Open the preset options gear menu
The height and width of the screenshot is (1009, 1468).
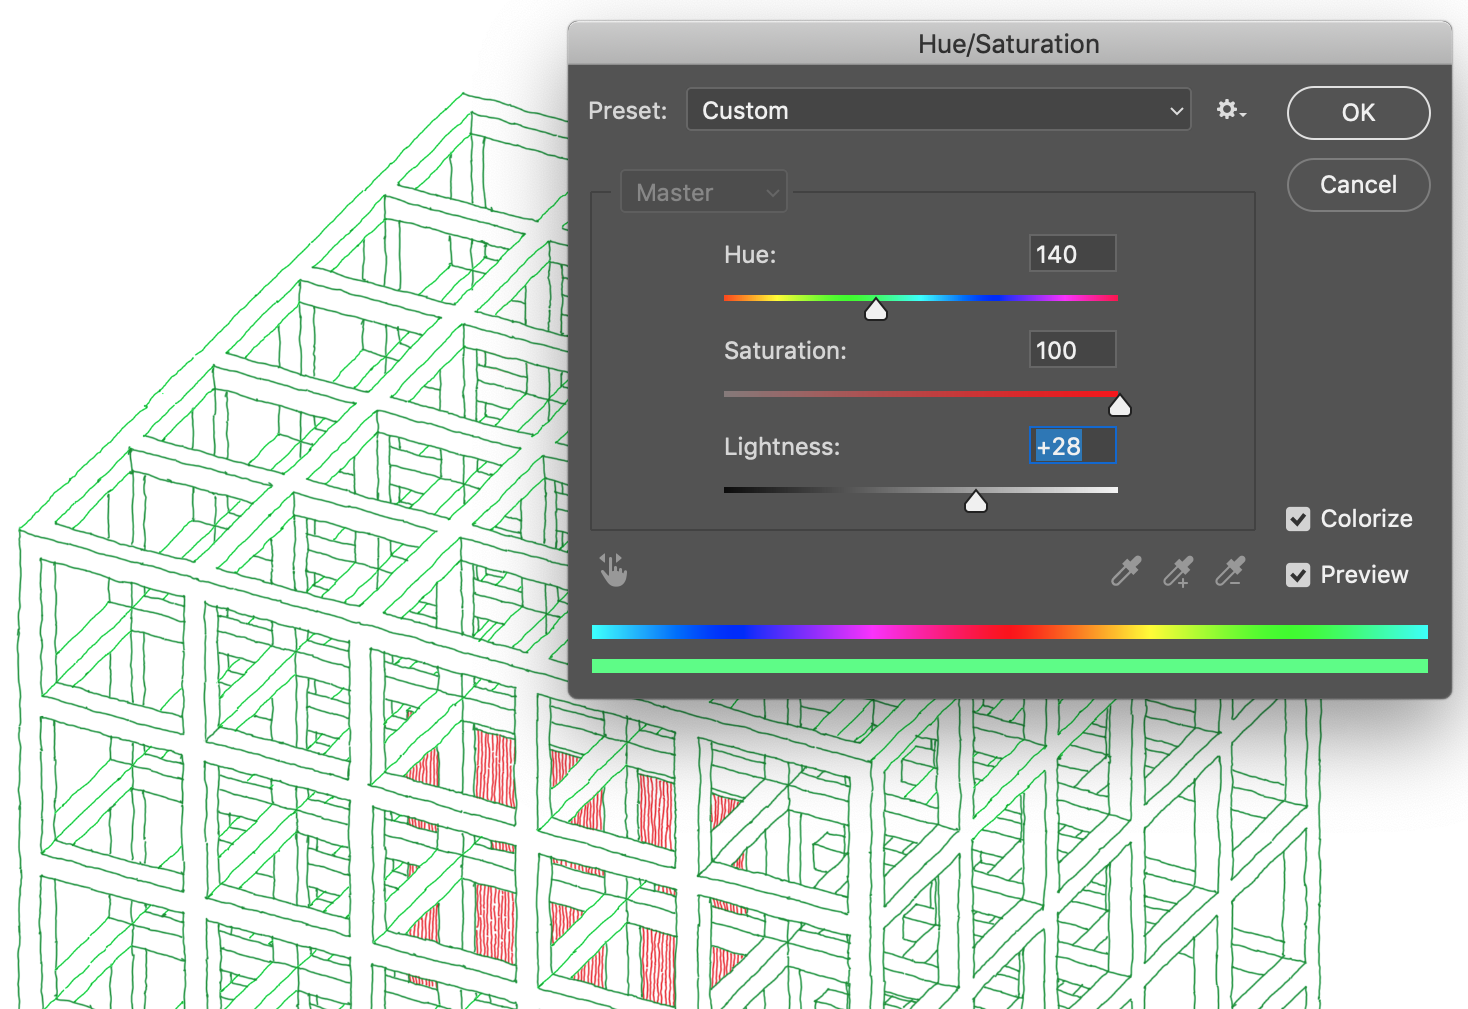click(1231, 110)
